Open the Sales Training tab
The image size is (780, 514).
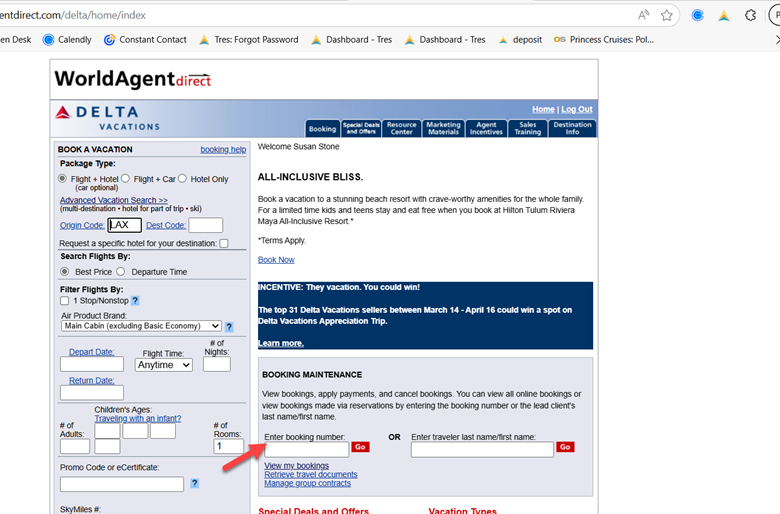tap(527, 128)
